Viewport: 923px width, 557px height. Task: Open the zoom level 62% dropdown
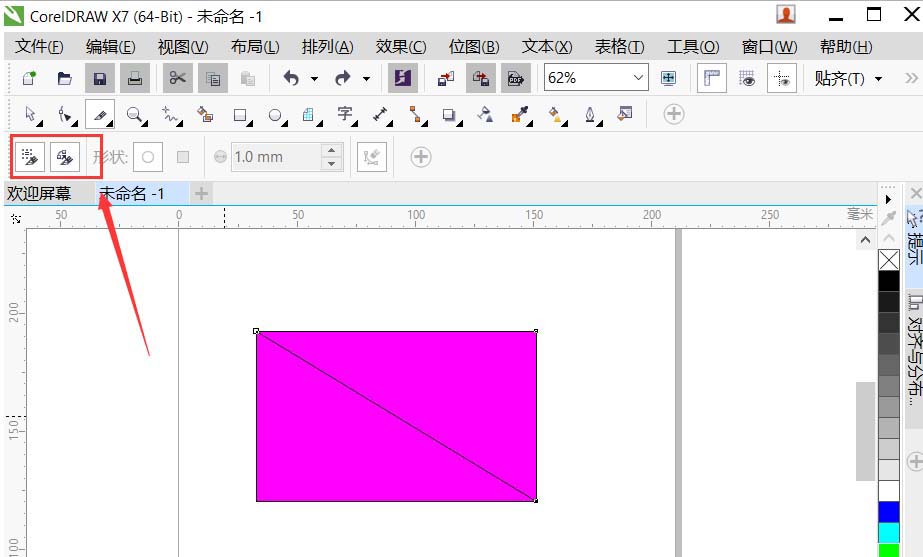pyautogui.click(x=639, y=78)
